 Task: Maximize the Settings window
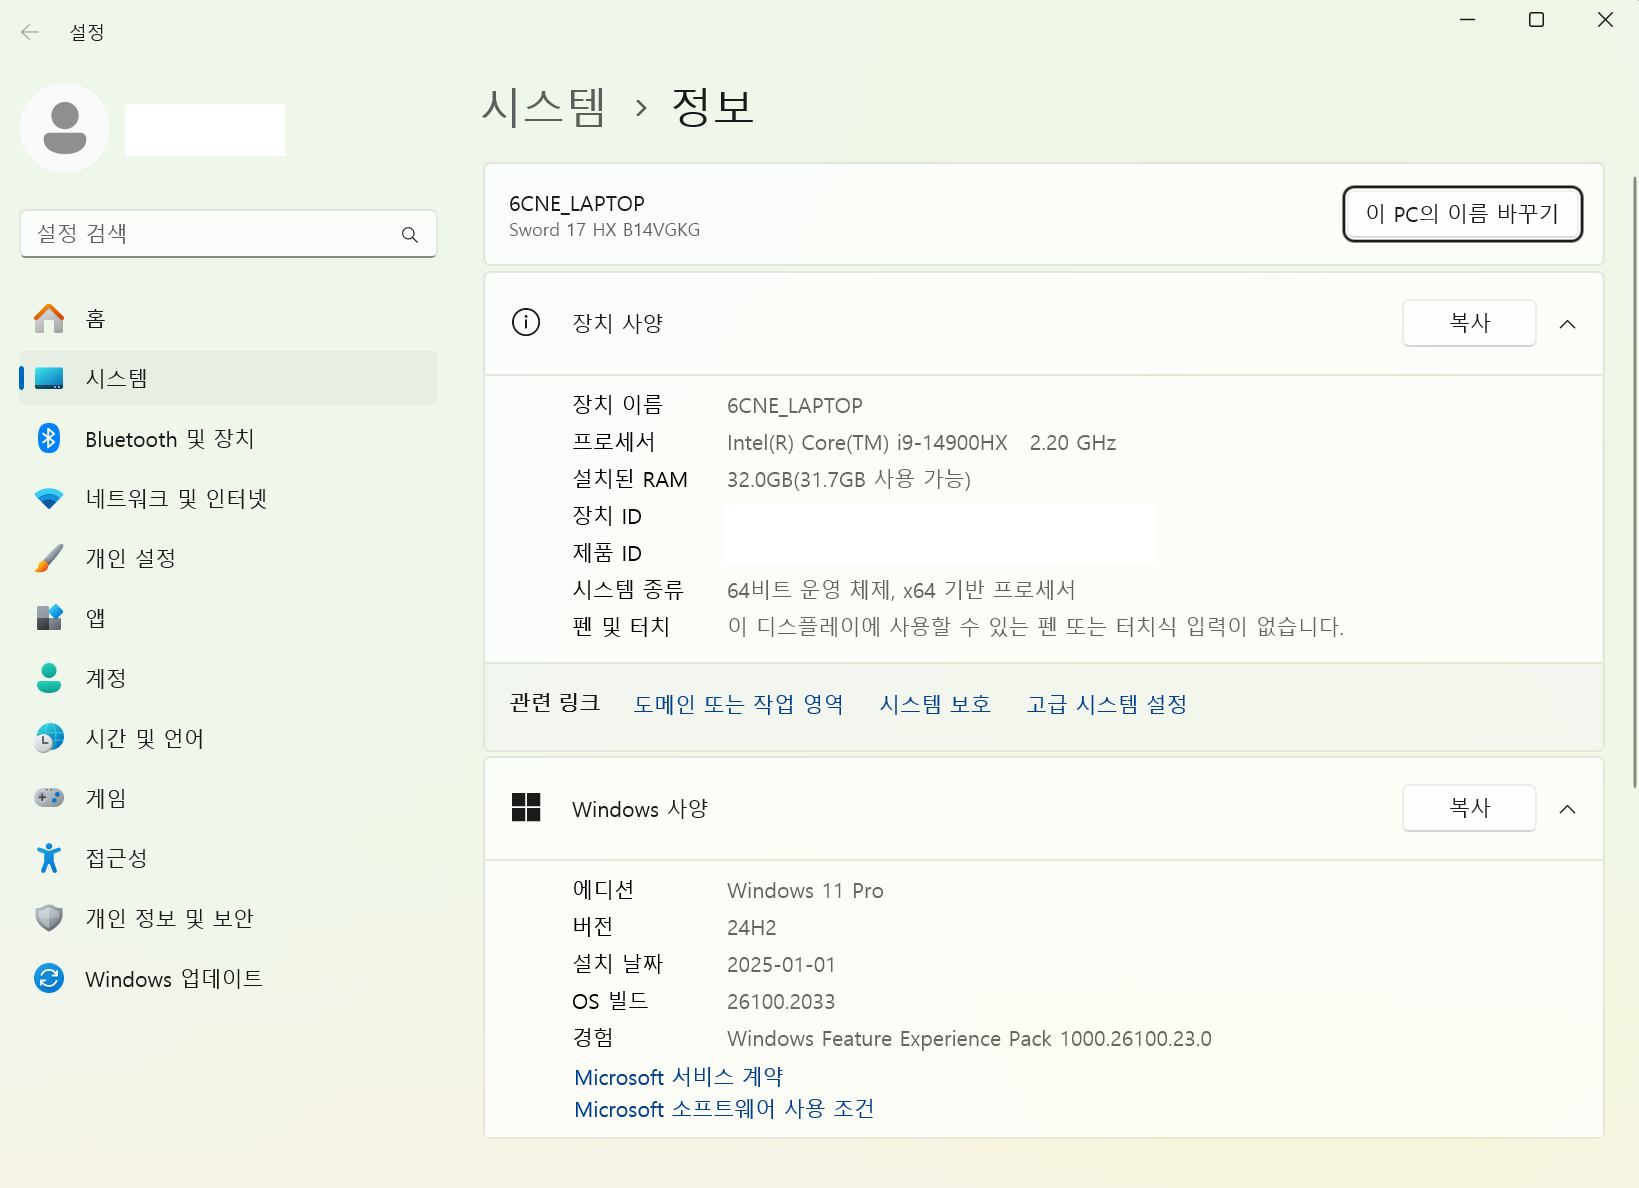(1537, 20)
